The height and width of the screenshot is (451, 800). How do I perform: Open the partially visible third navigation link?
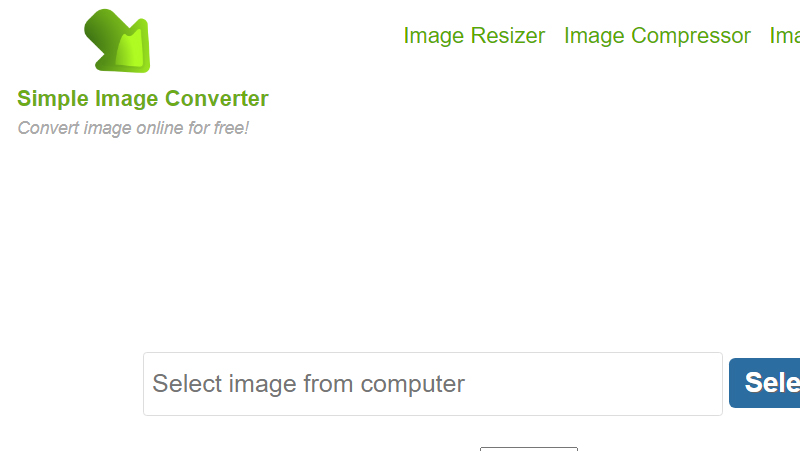click(x=785, y=36)
